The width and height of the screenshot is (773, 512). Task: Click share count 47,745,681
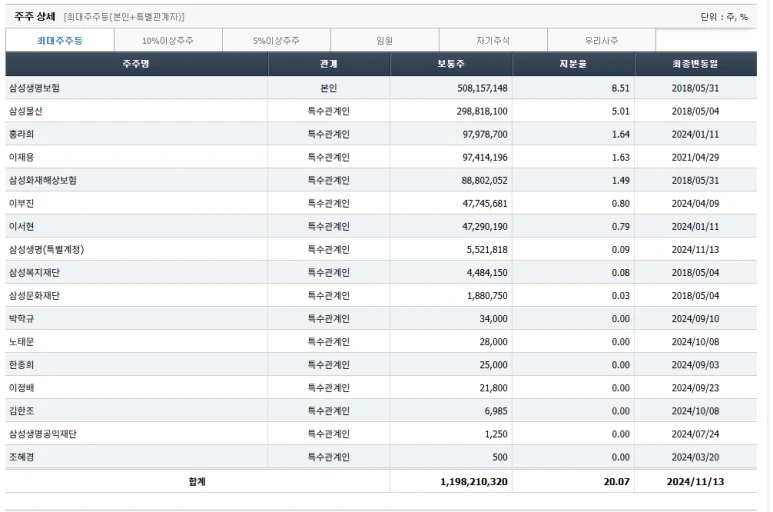coord(485,204)
